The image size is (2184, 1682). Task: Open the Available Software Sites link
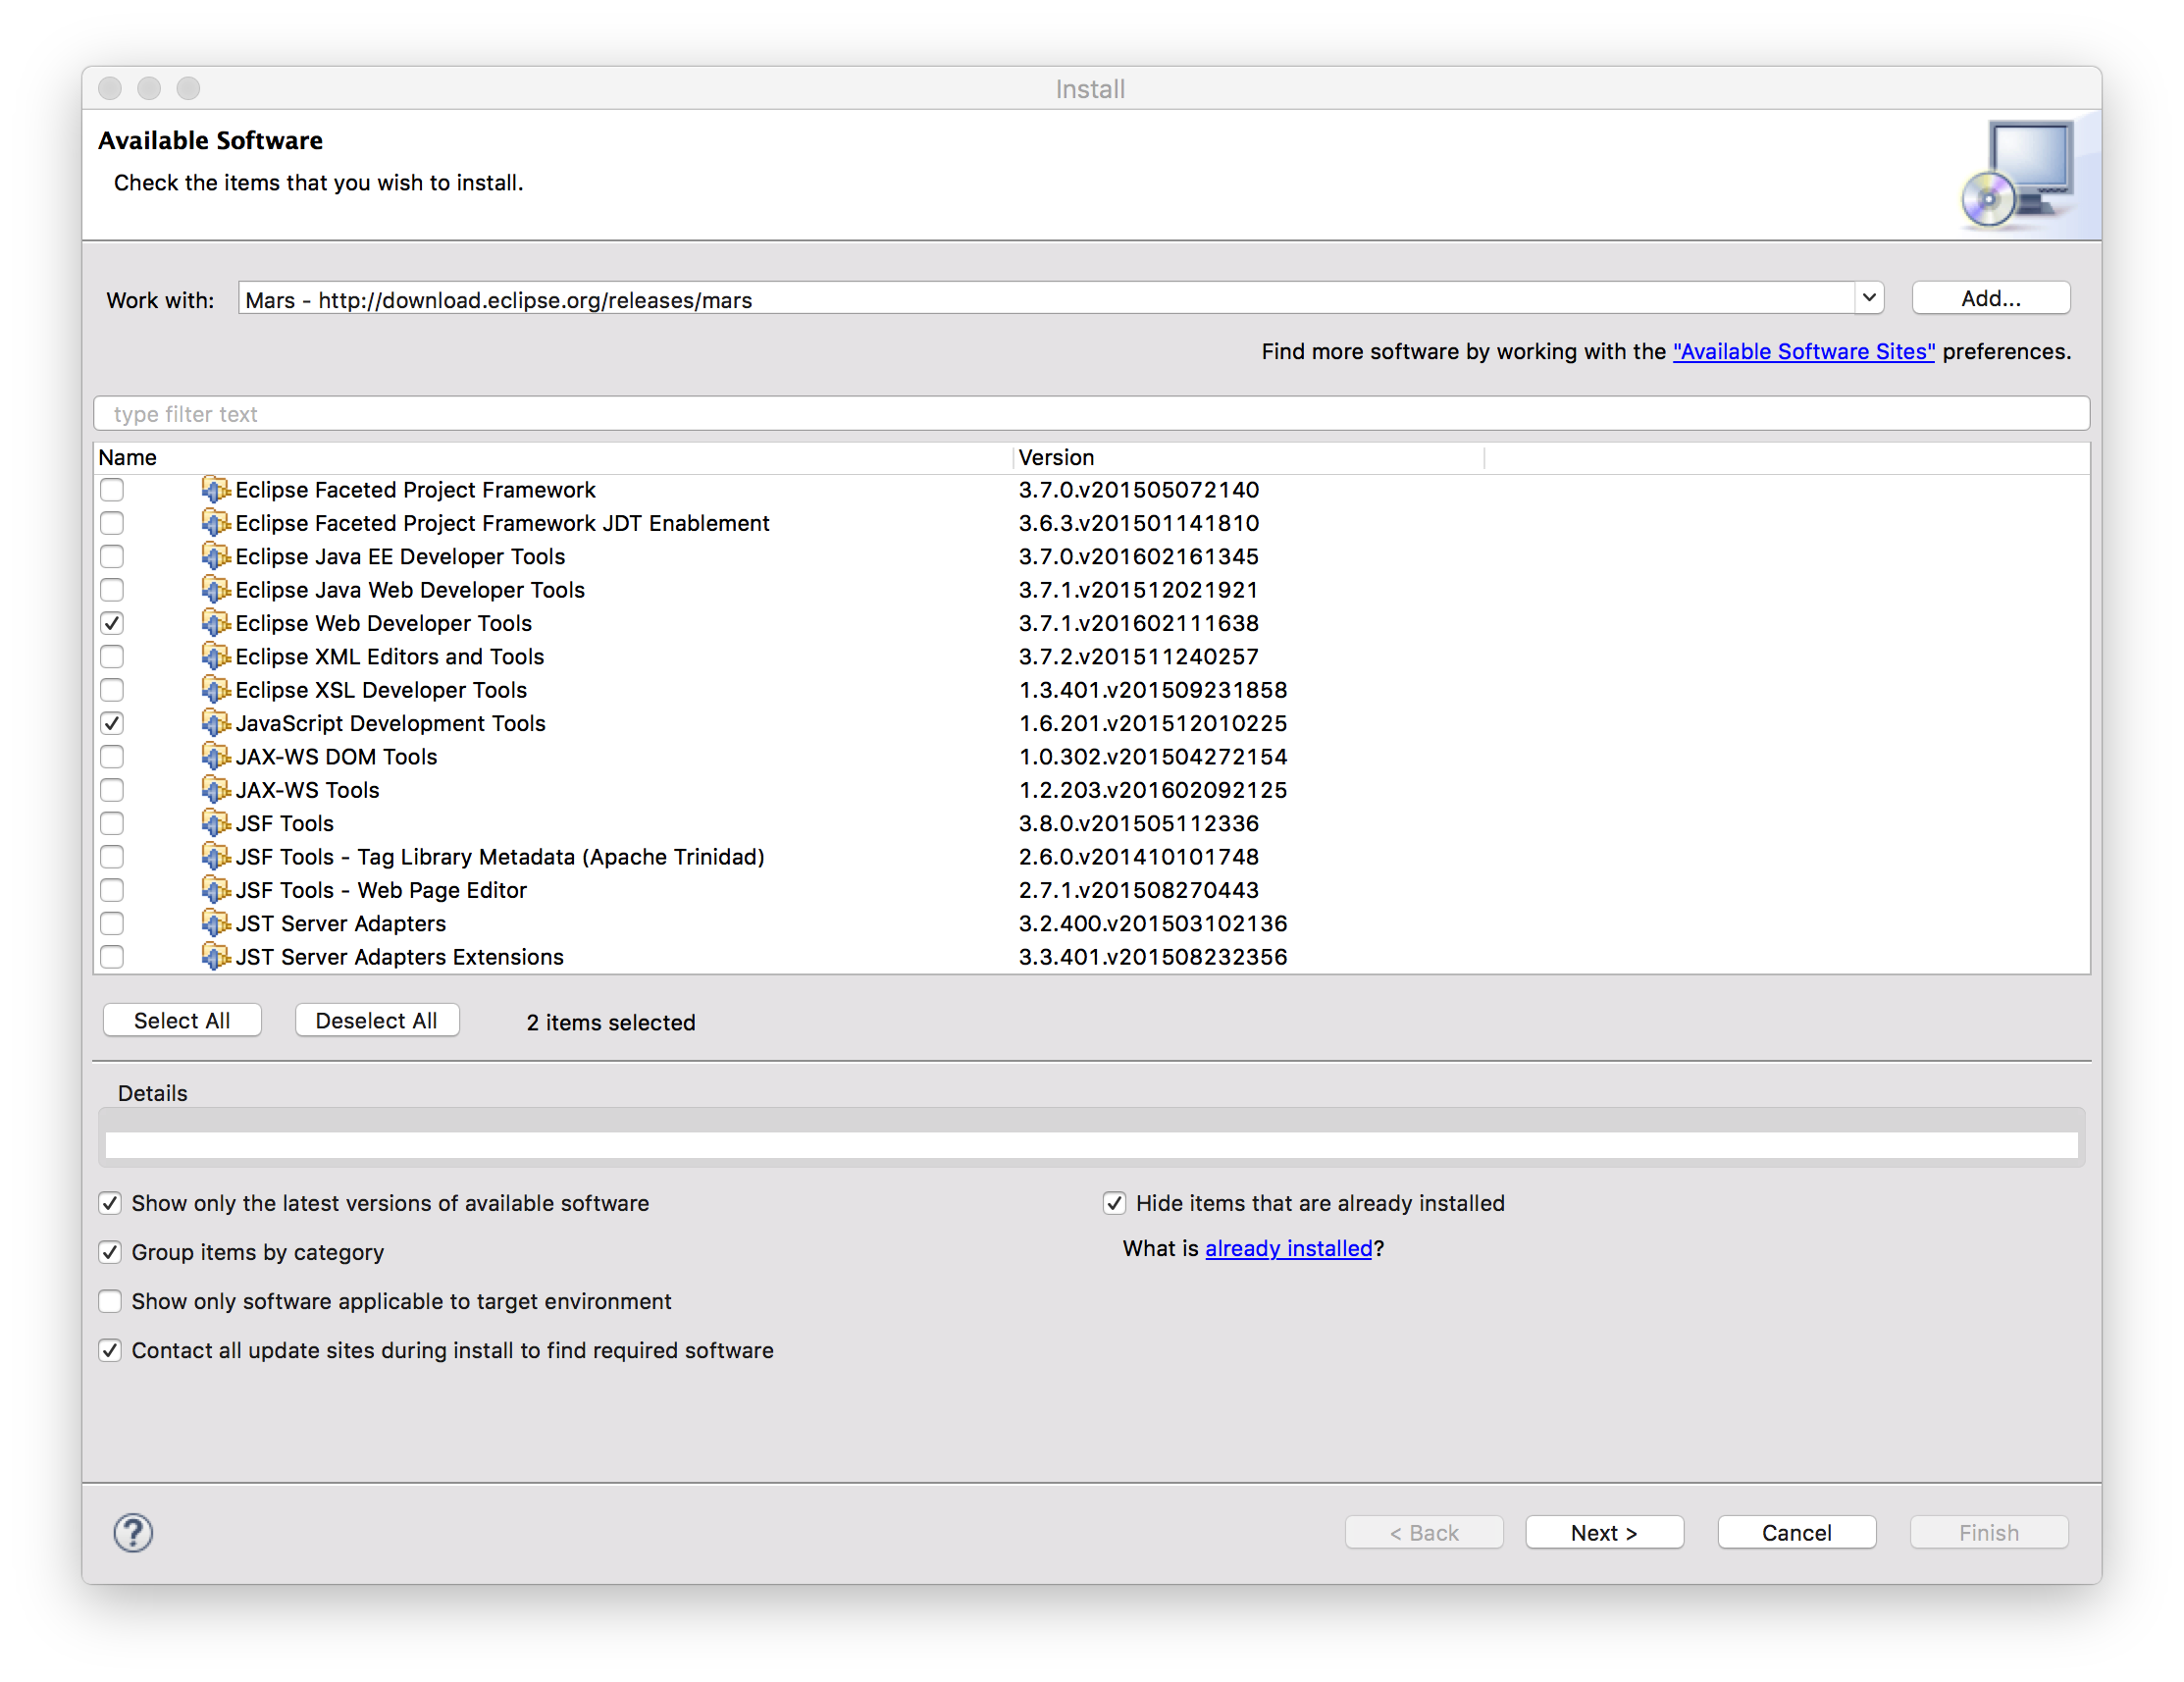tap(1803, 352)
